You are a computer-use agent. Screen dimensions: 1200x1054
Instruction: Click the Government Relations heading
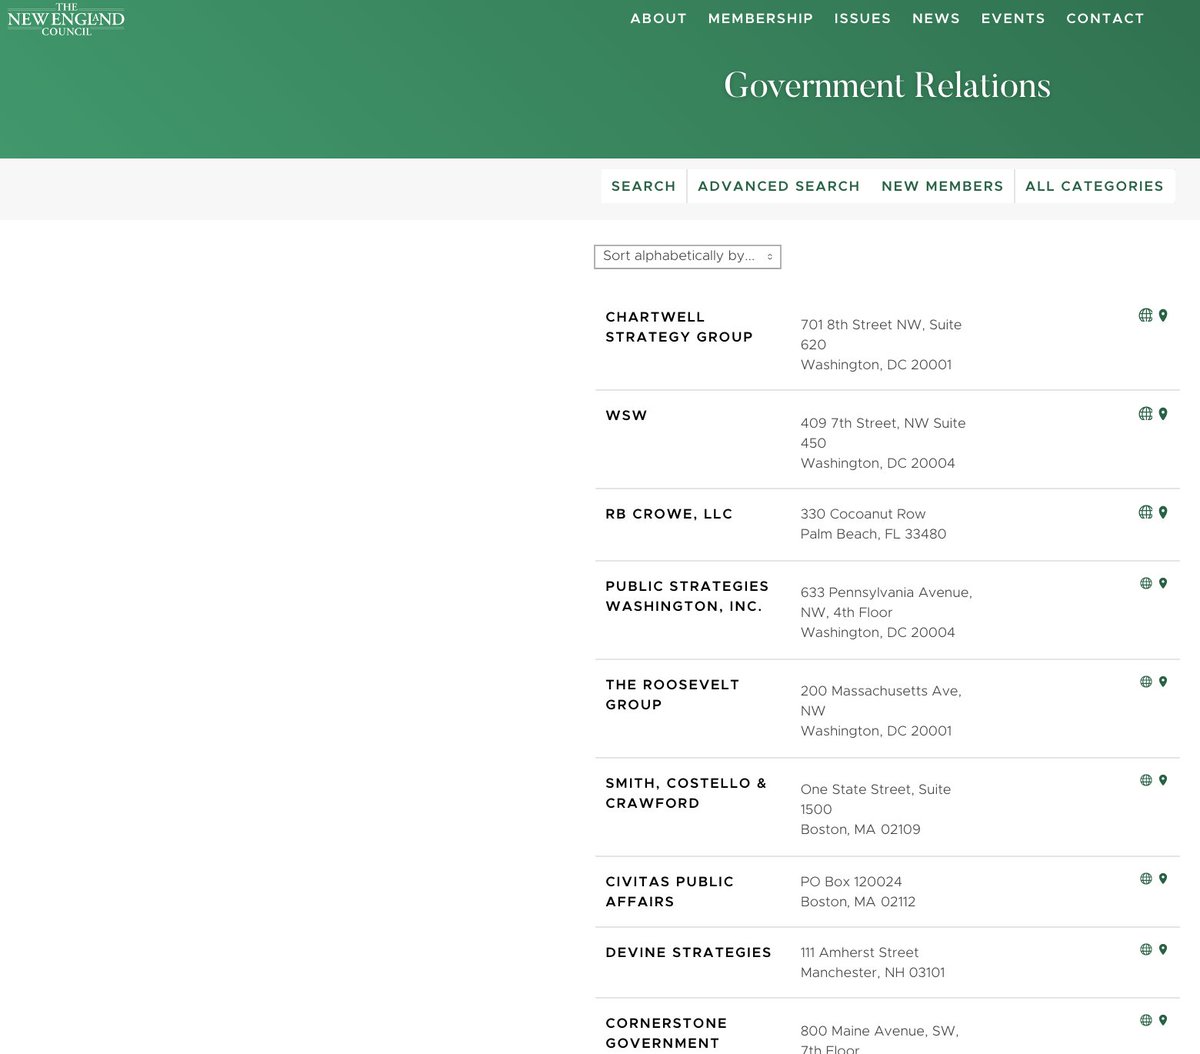tap(887, 85)
